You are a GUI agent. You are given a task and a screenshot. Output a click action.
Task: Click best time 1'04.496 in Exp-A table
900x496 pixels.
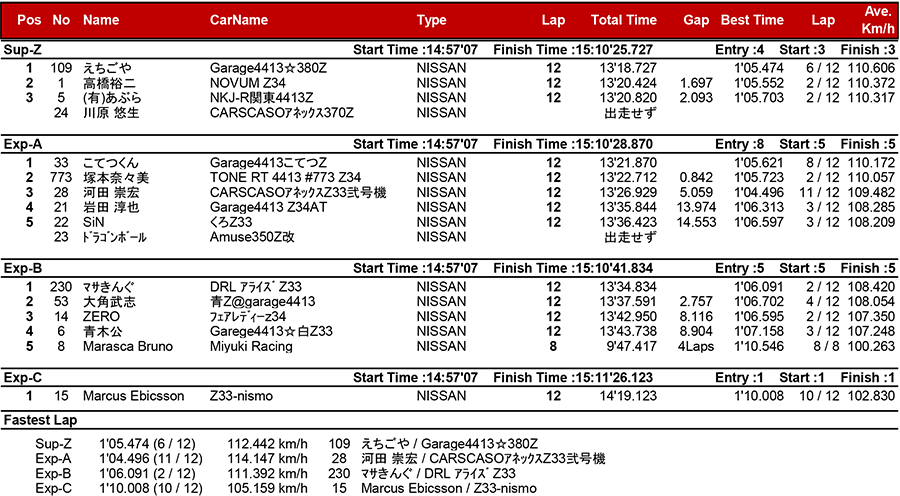pyautogui.click(x=759, y=193)
